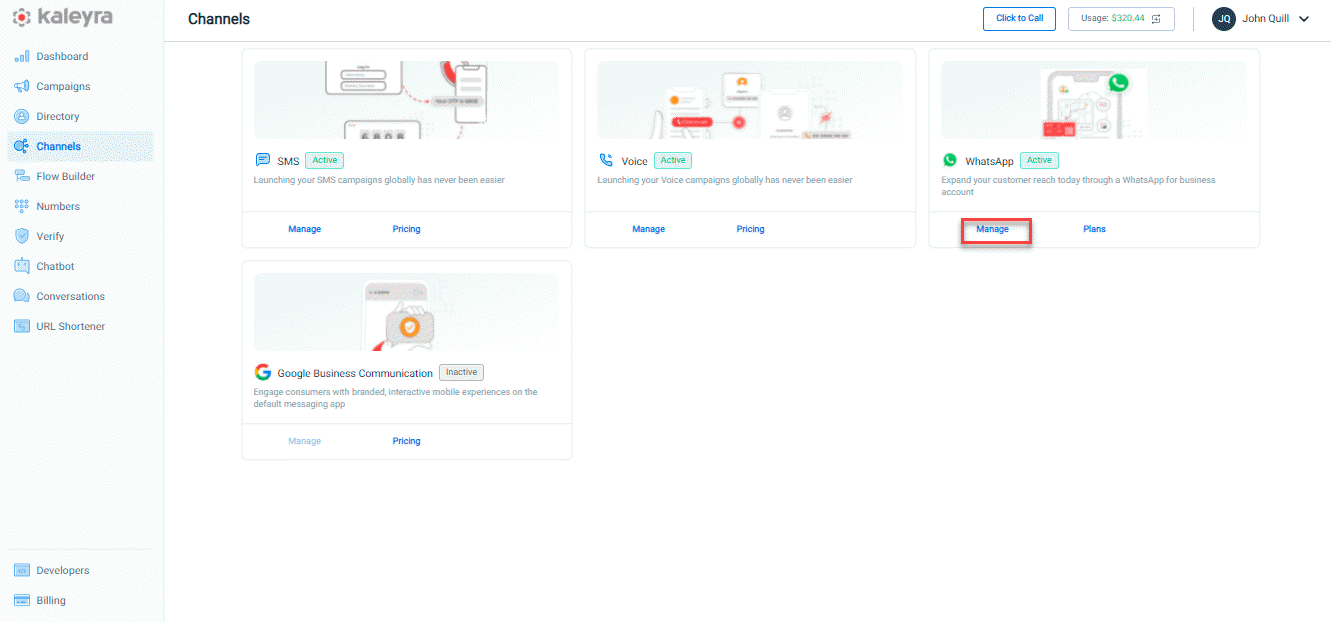Click the Google logo icon
The image size is (1331, 622).
pyautogui.click(x=263, y=372)
